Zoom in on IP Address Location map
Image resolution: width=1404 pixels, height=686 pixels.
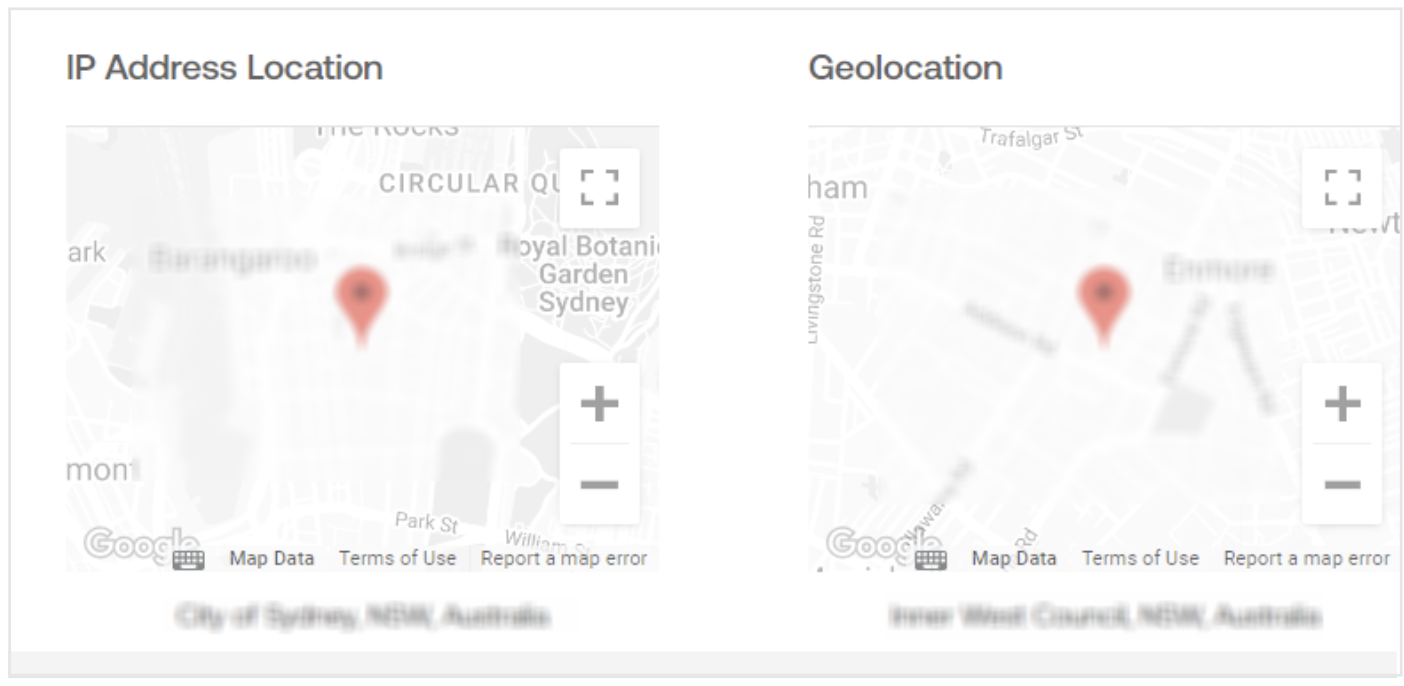tap(599, 404)
